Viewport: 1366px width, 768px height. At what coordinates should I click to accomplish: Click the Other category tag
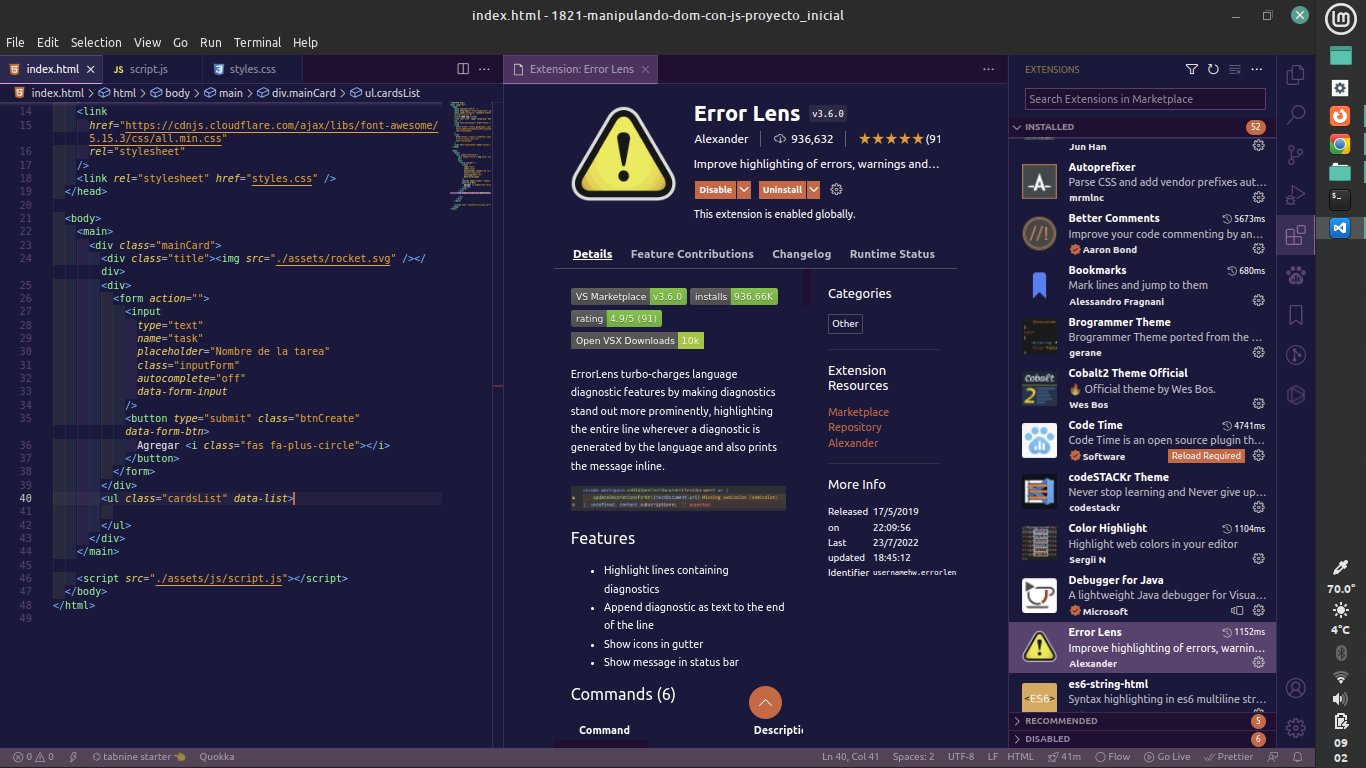[845, 324]
